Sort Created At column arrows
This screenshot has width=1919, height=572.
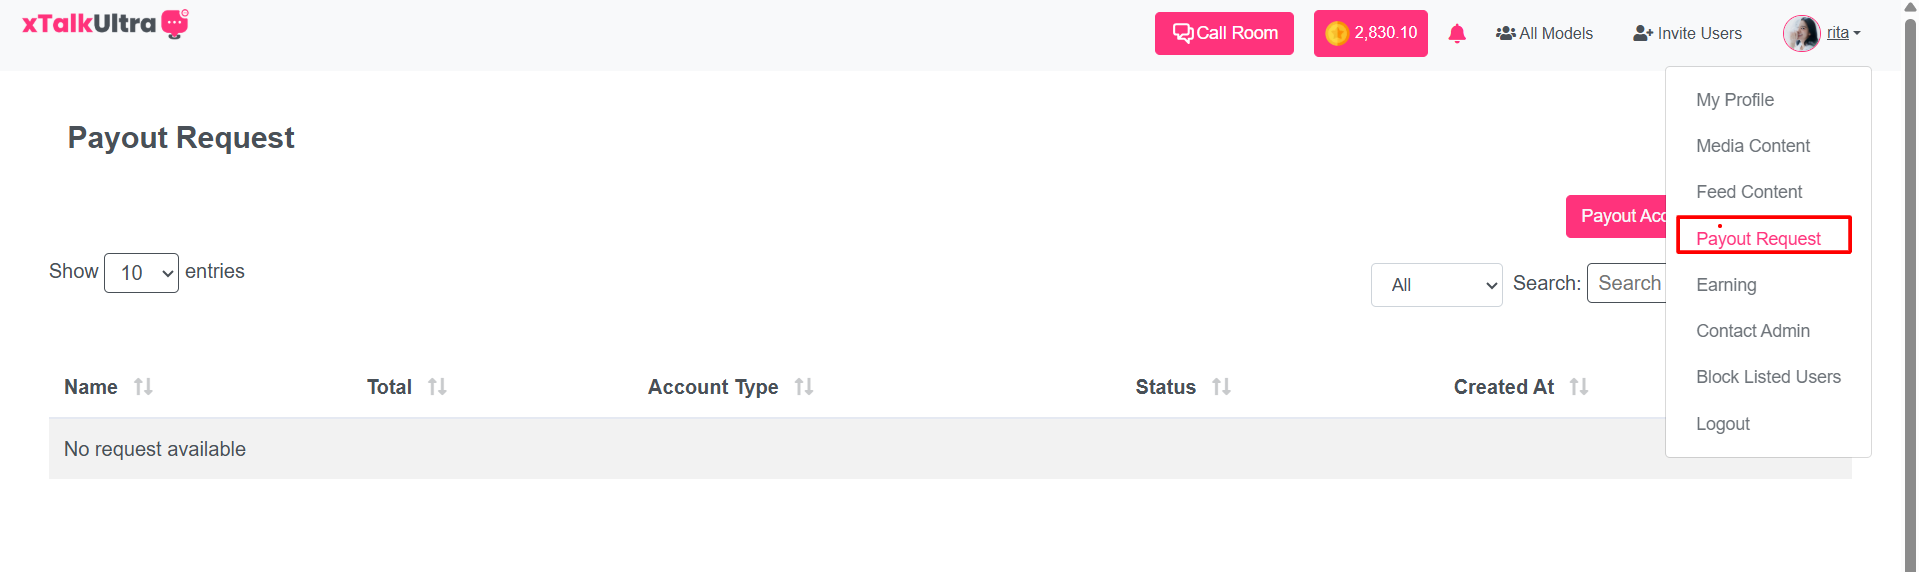click(1579, 387)
